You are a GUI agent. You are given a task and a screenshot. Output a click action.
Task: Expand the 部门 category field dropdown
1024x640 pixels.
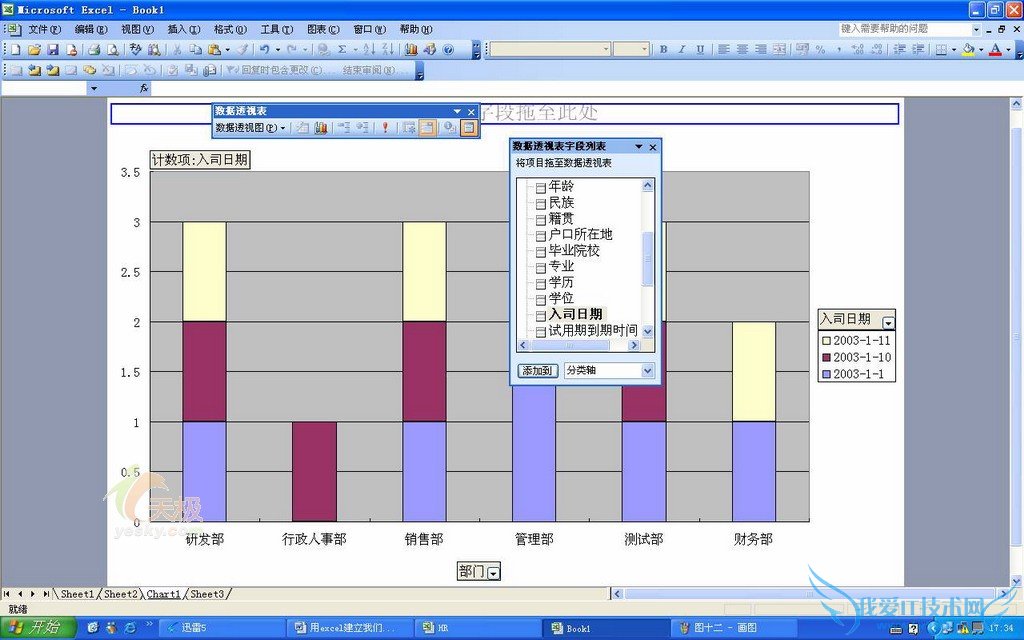(x=494, y=572)
